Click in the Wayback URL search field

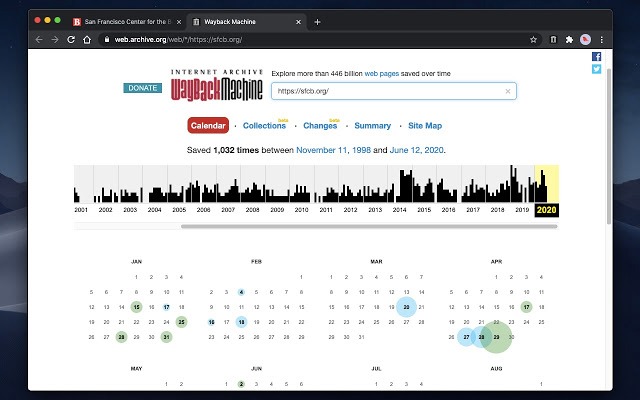tap(385, 91)
